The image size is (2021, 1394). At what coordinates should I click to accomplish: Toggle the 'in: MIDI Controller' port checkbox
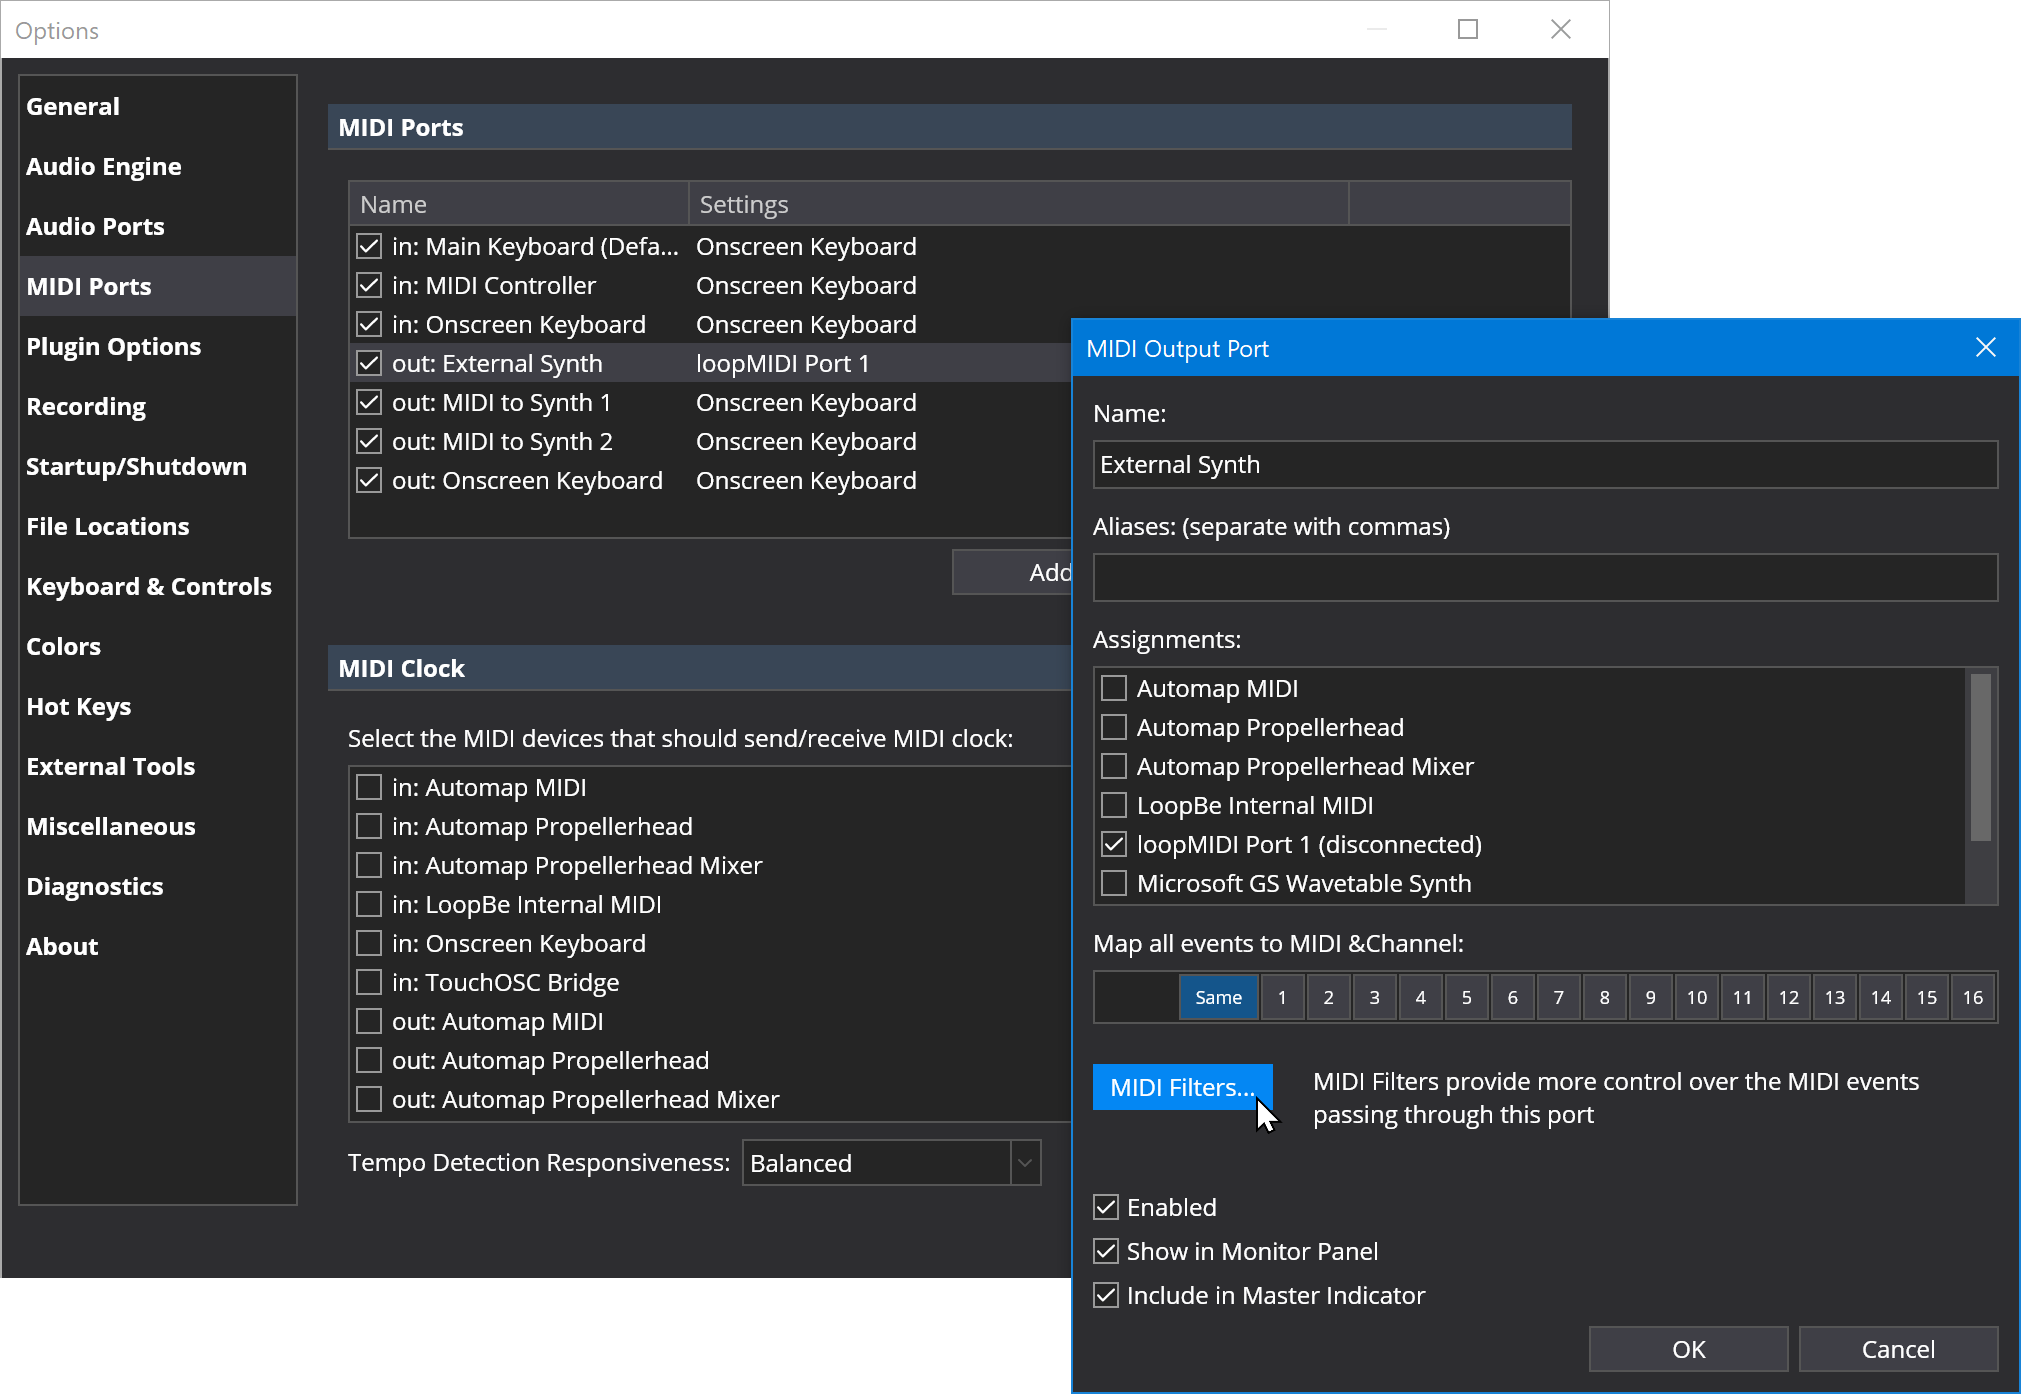[369, 285]
